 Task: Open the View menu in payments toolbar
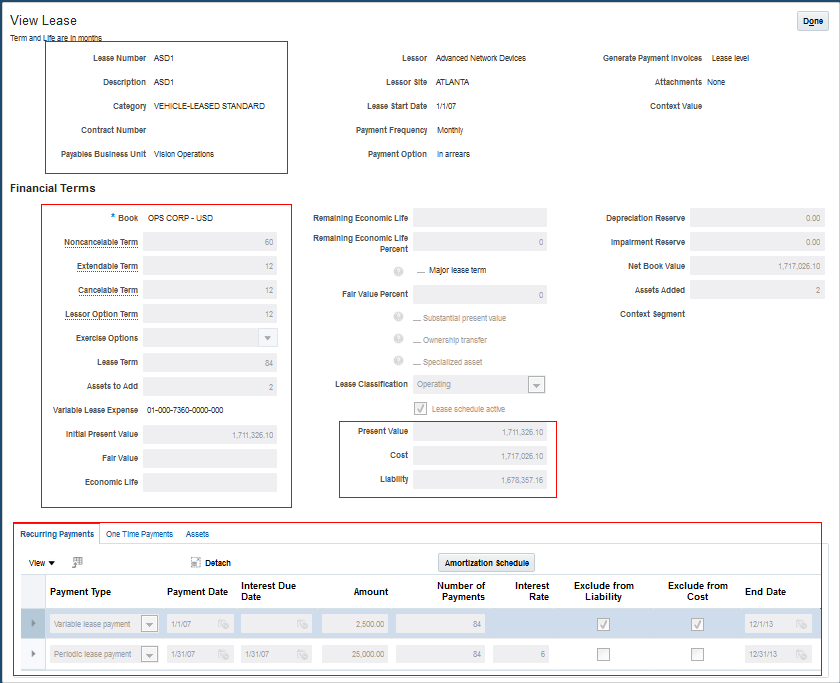[x=41, y=563]
